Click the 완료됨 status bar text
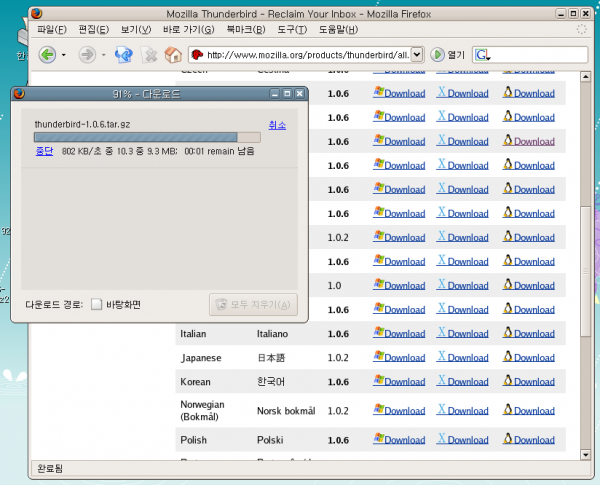600x485 pixels. tap(50, 468)
